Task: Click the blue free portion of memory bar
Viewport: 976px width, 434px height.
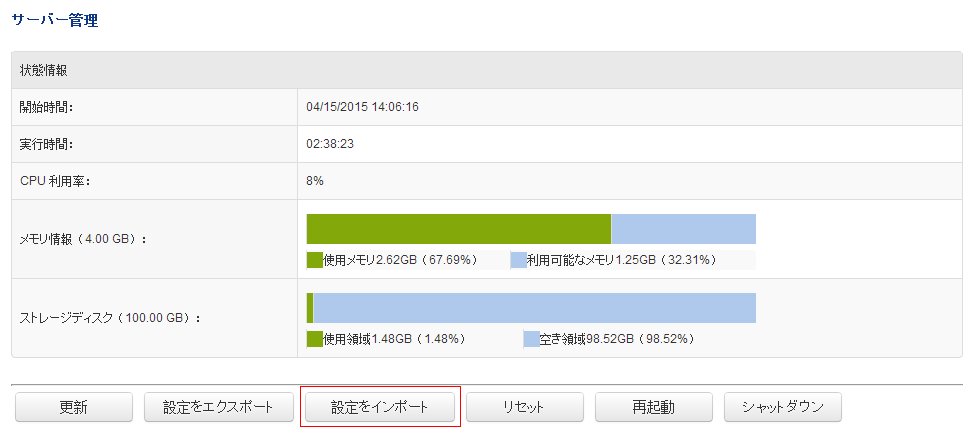Action: tap(683, 229)
